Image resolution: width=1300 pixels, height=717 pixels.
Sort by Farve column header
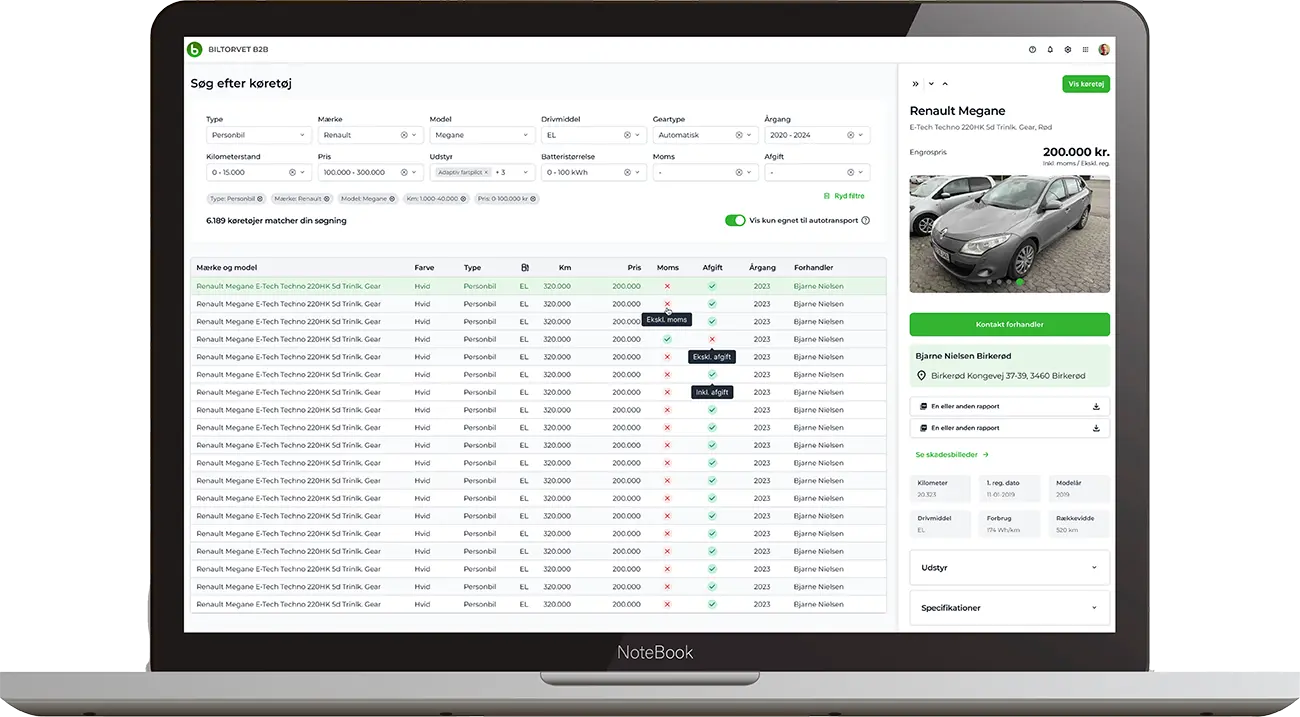tap(424, 268)
